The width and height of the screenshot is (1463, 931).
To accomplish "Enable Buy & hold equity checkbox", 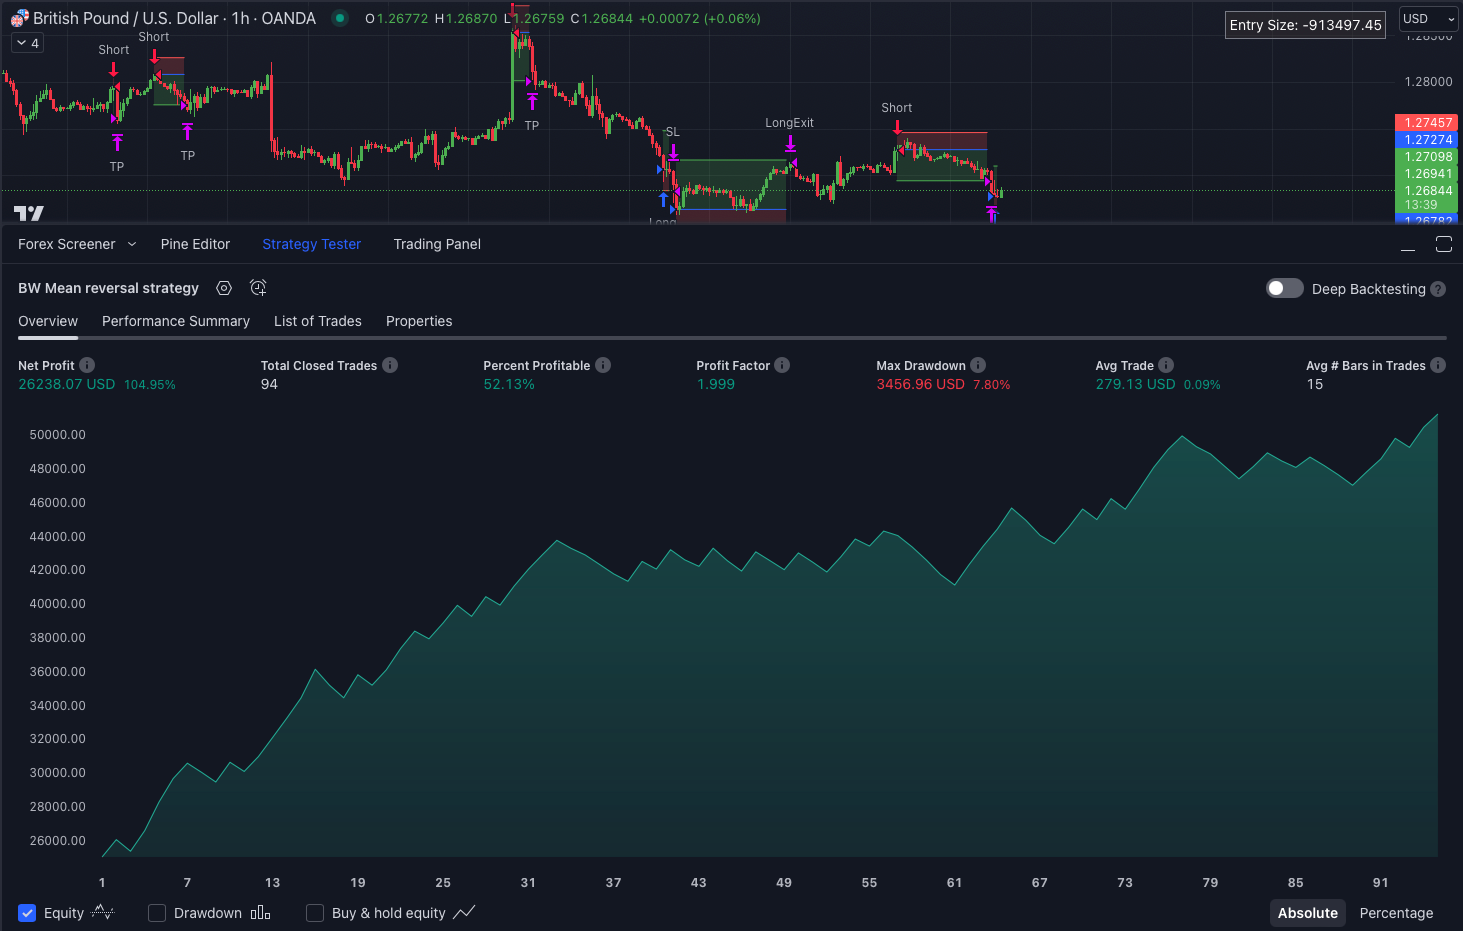I will [315, 913].
